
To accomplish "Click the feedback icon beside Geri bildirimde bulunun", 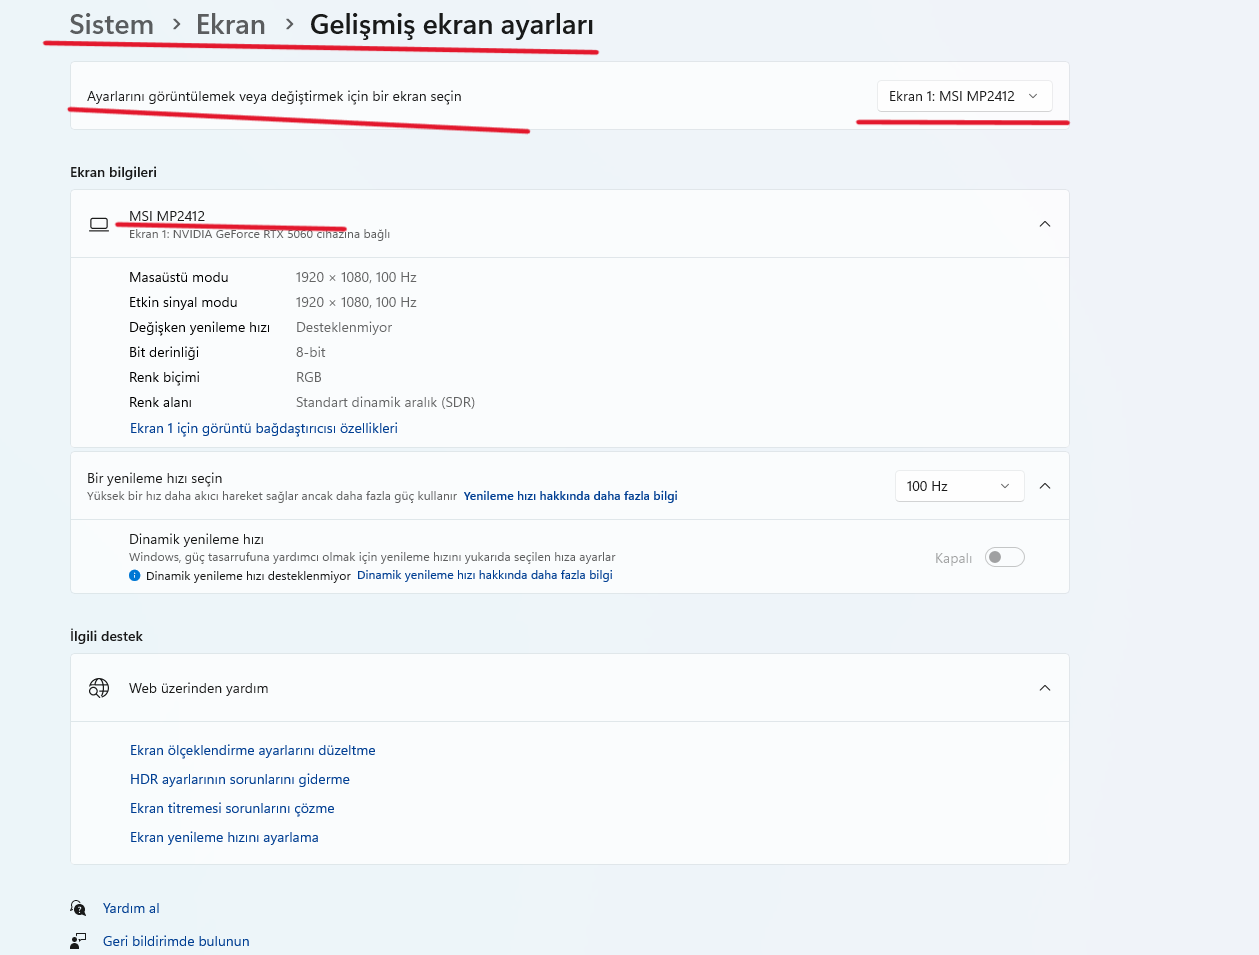I will pos(78,941).
